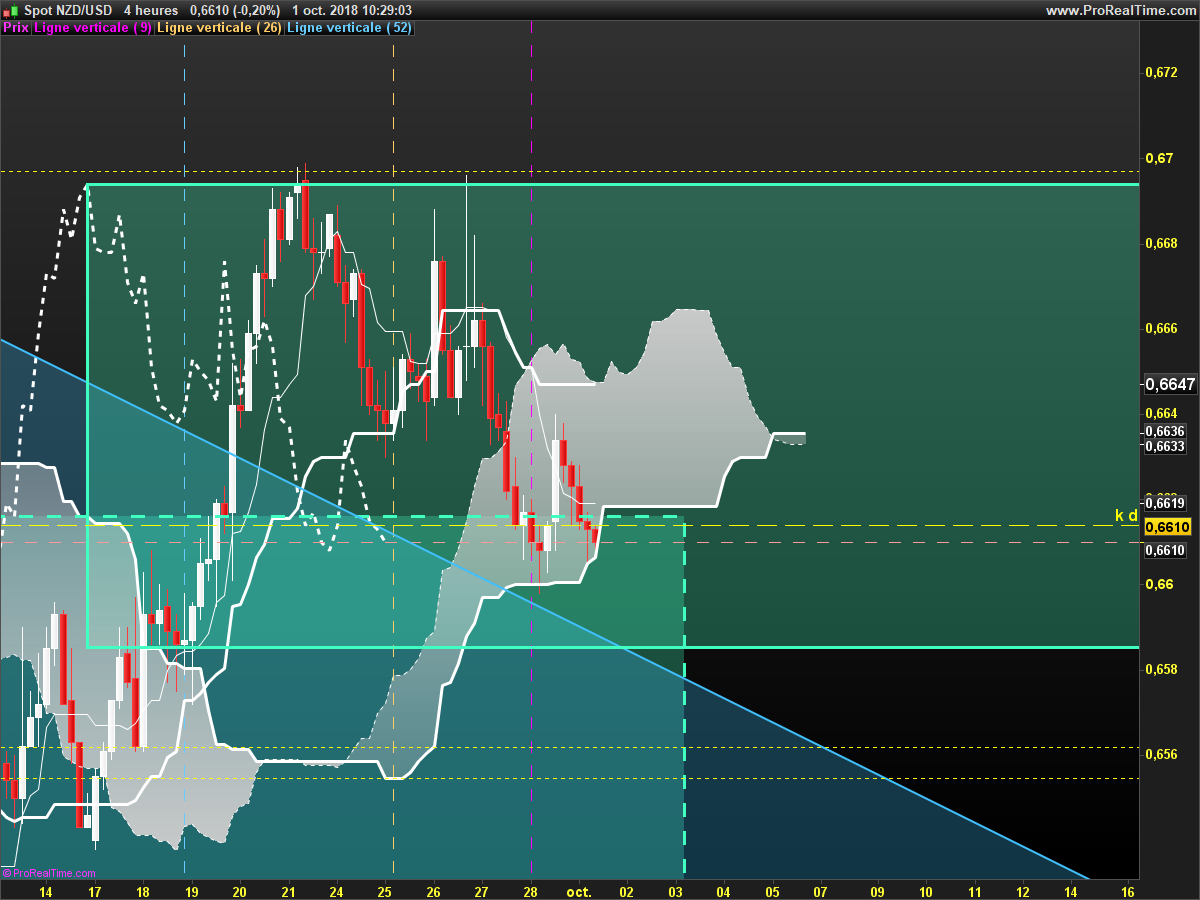
Task: Click date 21 on the time axis
Action: pyautogui.click(x=288, y=890)
